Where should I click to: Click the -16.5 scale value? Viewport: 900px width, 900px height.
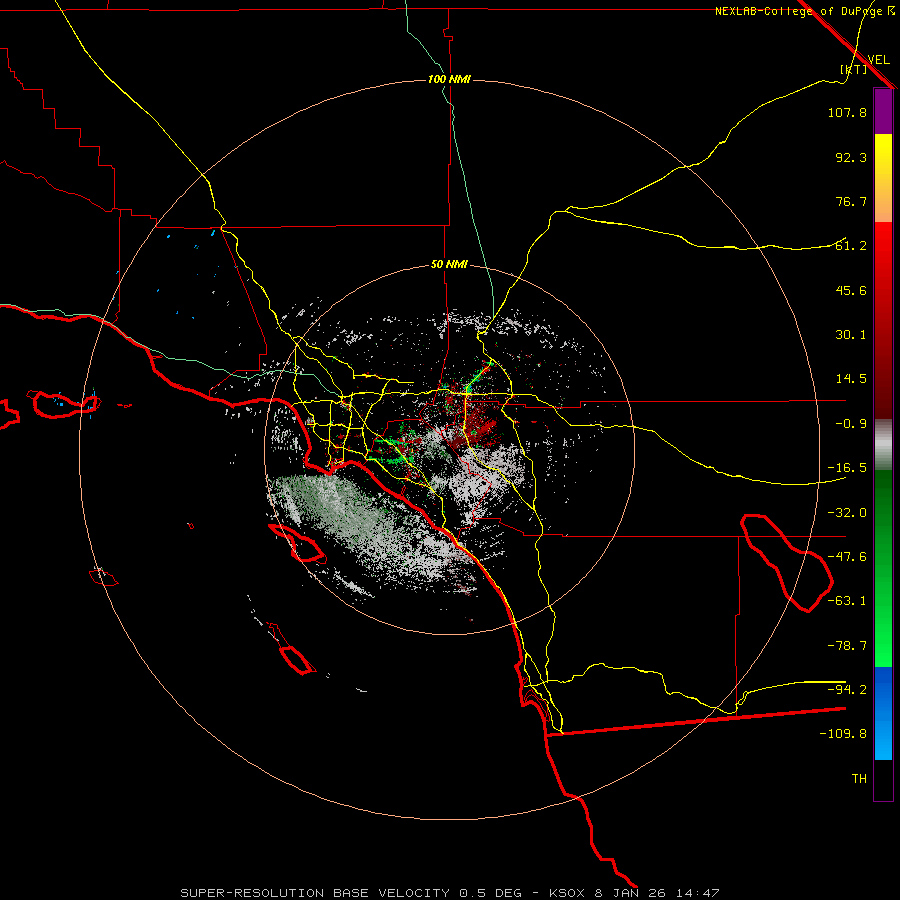pos(847,468)
